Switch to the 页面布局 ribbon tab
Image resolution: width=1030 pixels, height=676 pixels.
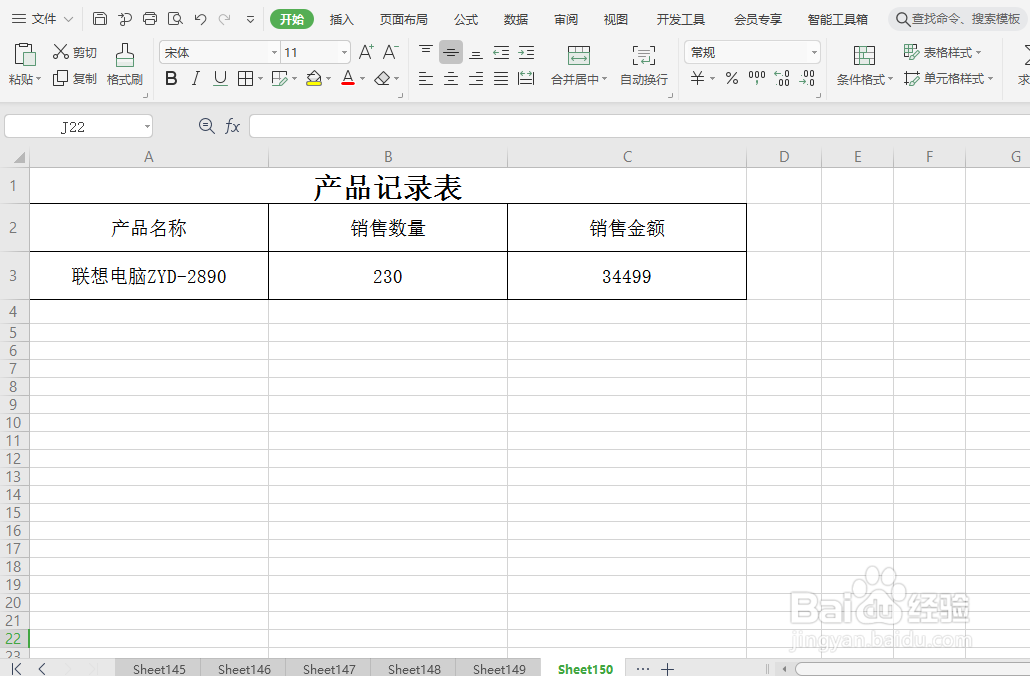point(403,19)
